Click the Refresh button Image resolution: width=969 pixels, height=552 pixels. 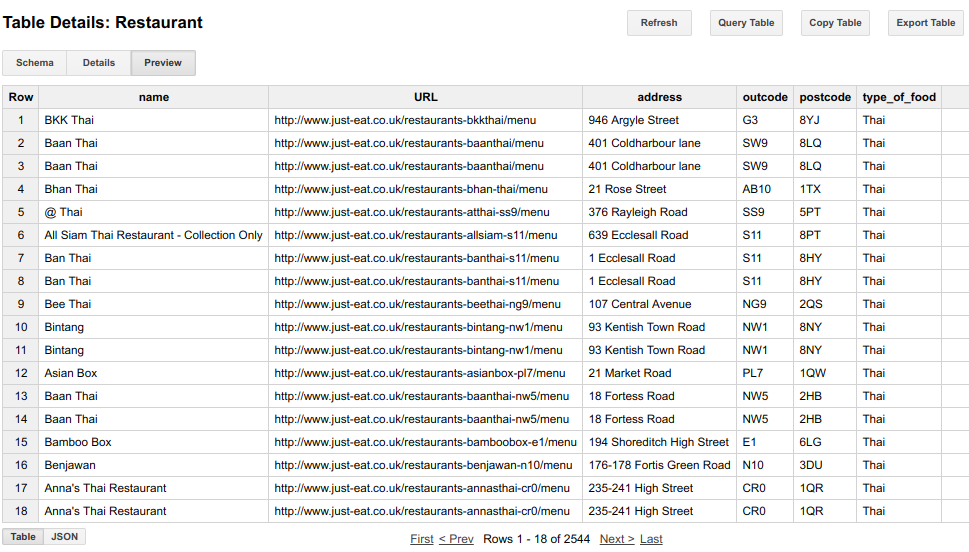tap(659, 23)
